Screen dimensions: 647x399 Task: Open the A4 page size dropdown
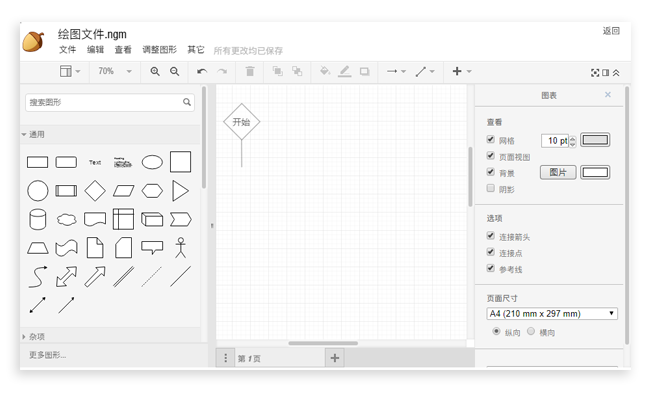[552, 314]
